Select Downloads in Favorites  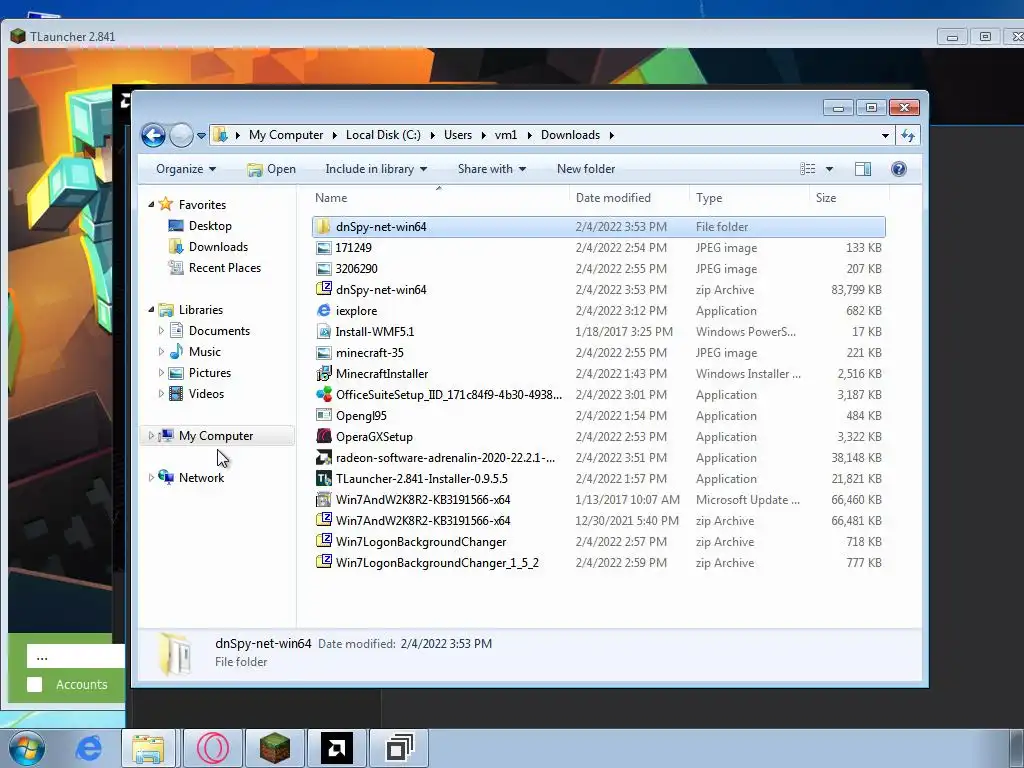(x=208, y=247)
